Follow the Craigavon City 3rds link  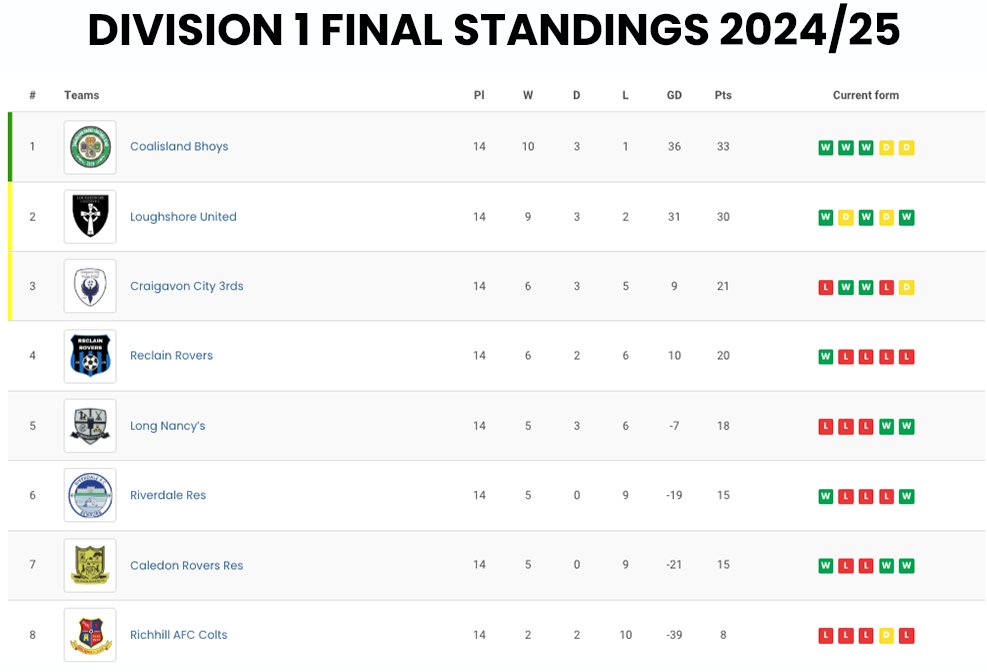tap(186, 286)
